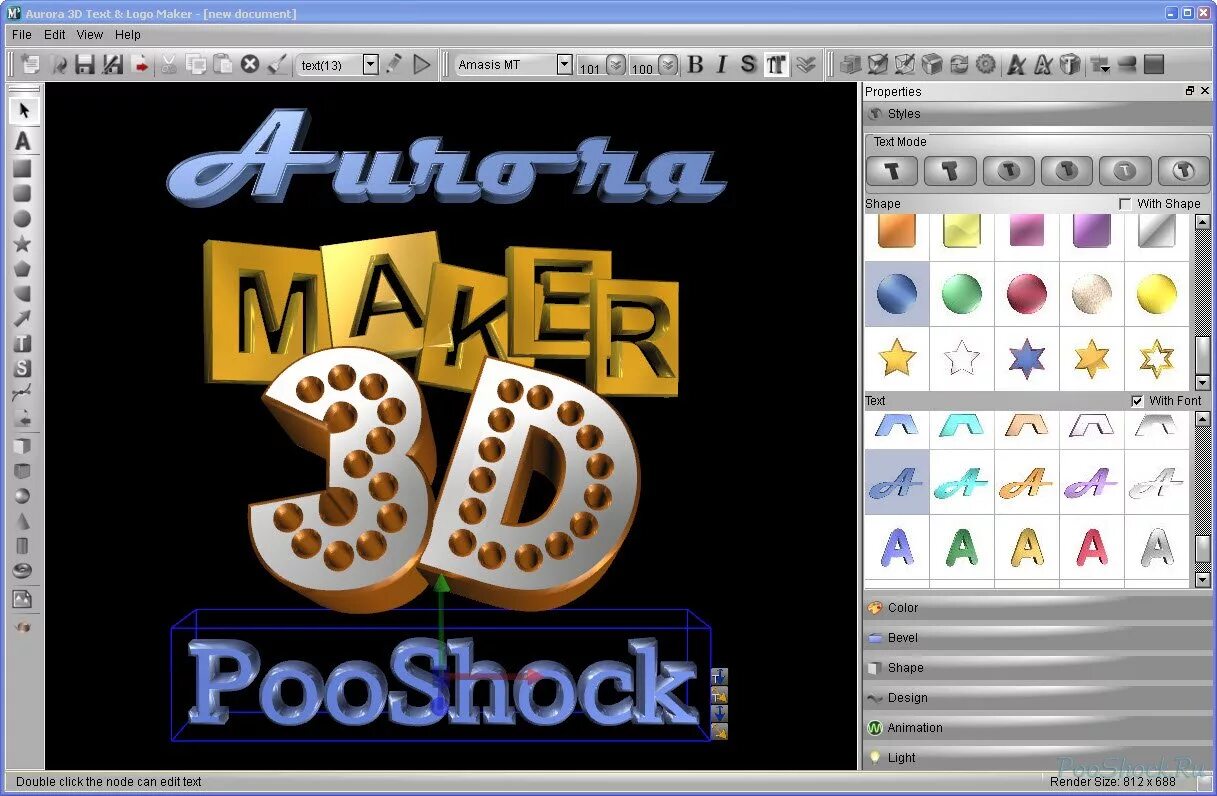Image resolution: width=1217 pixels, height=796 pixels.
Task: Expand the Shape properties section
Action: point(1038,668)
